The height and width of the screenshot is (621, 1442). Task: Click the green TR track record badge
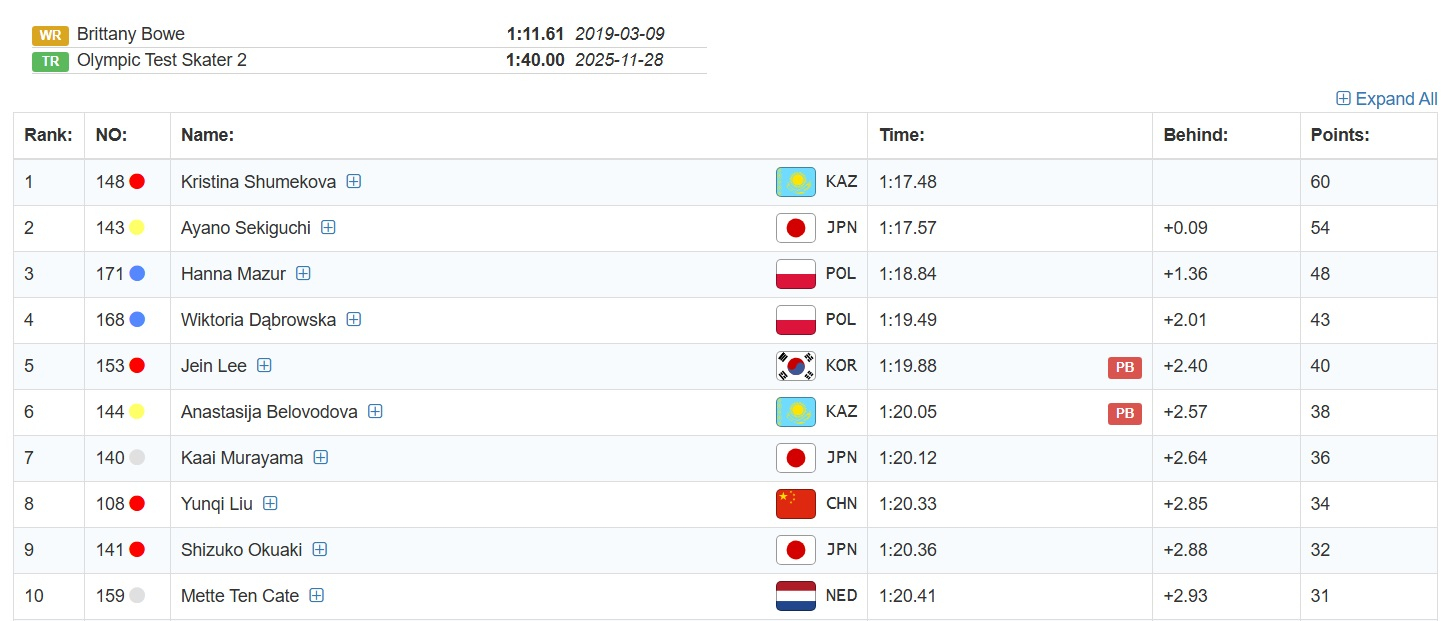pyautogui.click(x=50, y=61)
